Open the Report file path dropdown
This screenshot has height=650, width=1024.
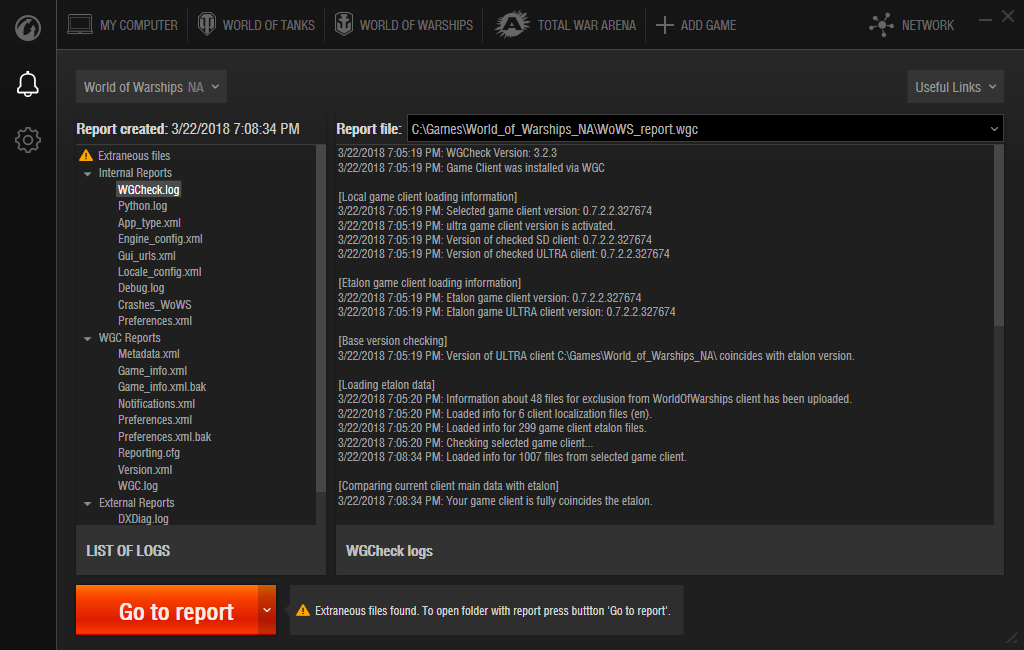994,129
